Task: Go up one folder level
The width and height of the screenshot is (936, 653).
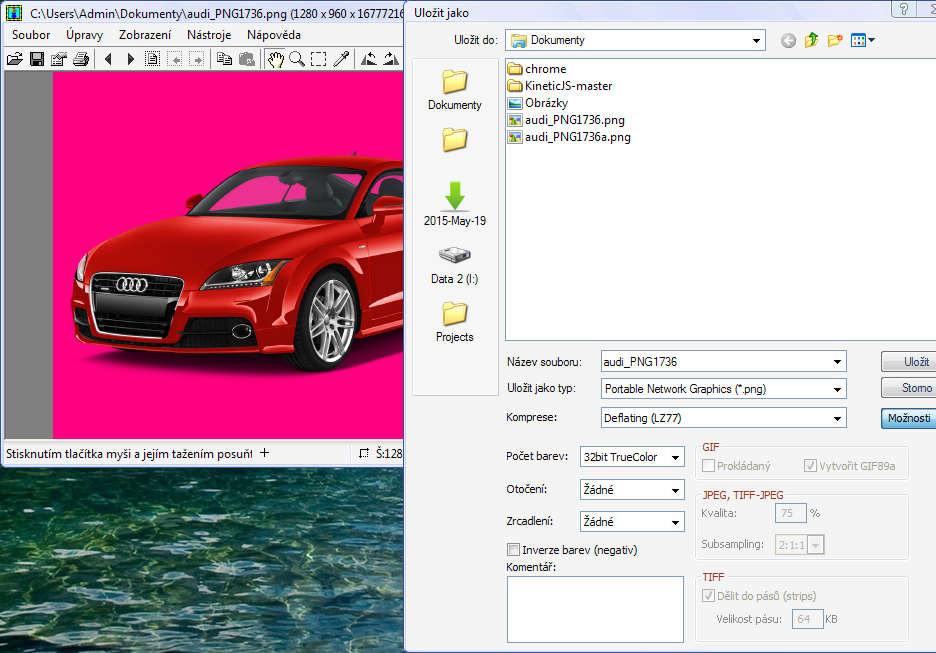Action: pos(811,41)
